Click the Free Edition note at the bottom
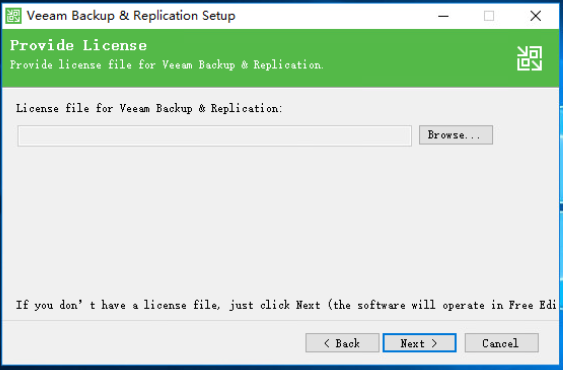 coord(286,305)
